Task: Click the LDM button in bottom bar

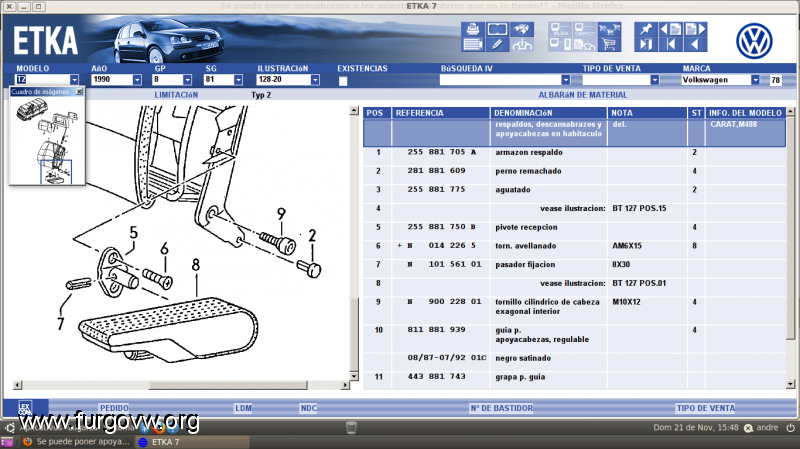Action: click(243, 408)
